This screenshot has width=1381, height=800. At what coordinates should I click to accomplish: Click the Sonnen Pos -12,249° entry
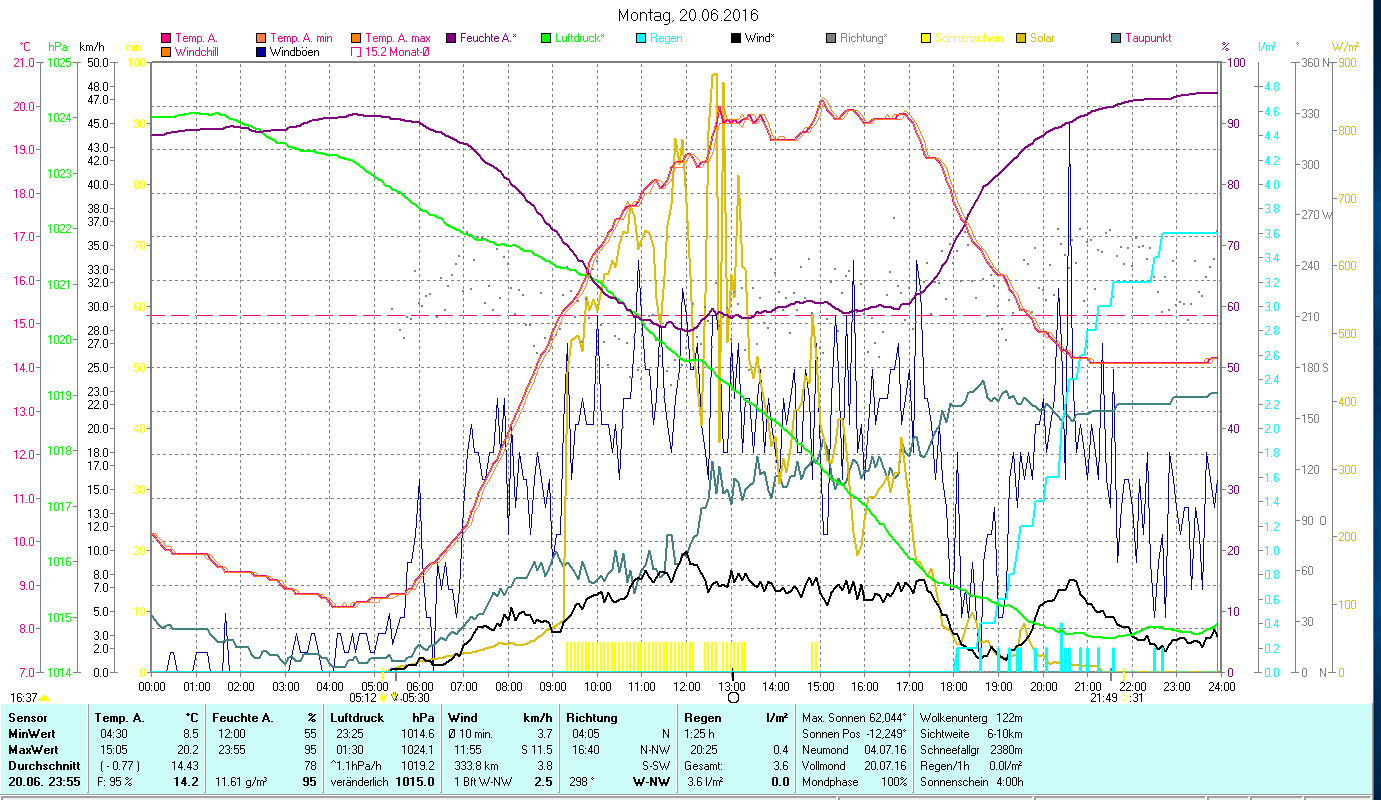[856, 734]
